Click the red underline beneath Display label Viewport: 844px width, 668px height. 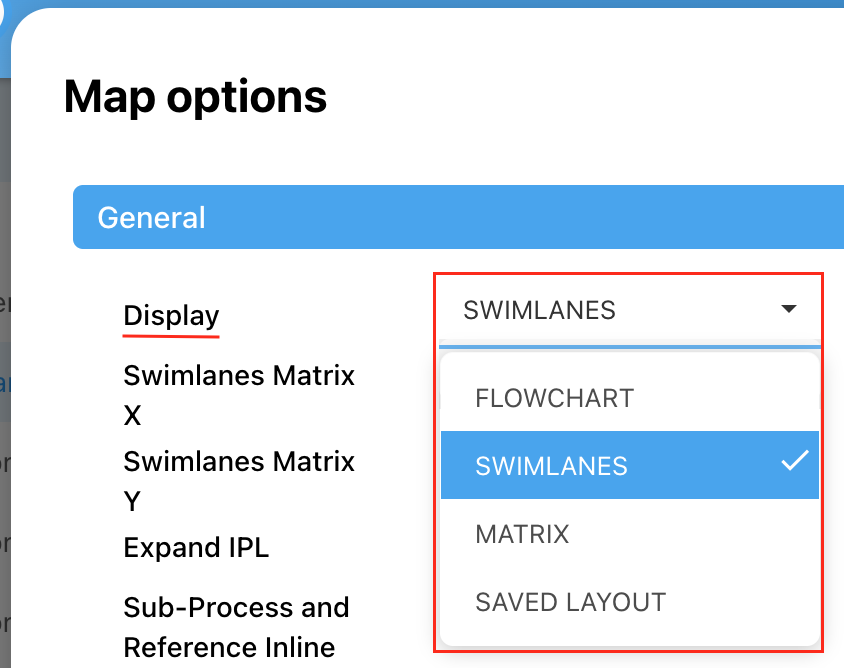pyautogui.click(x=171, y=336)
